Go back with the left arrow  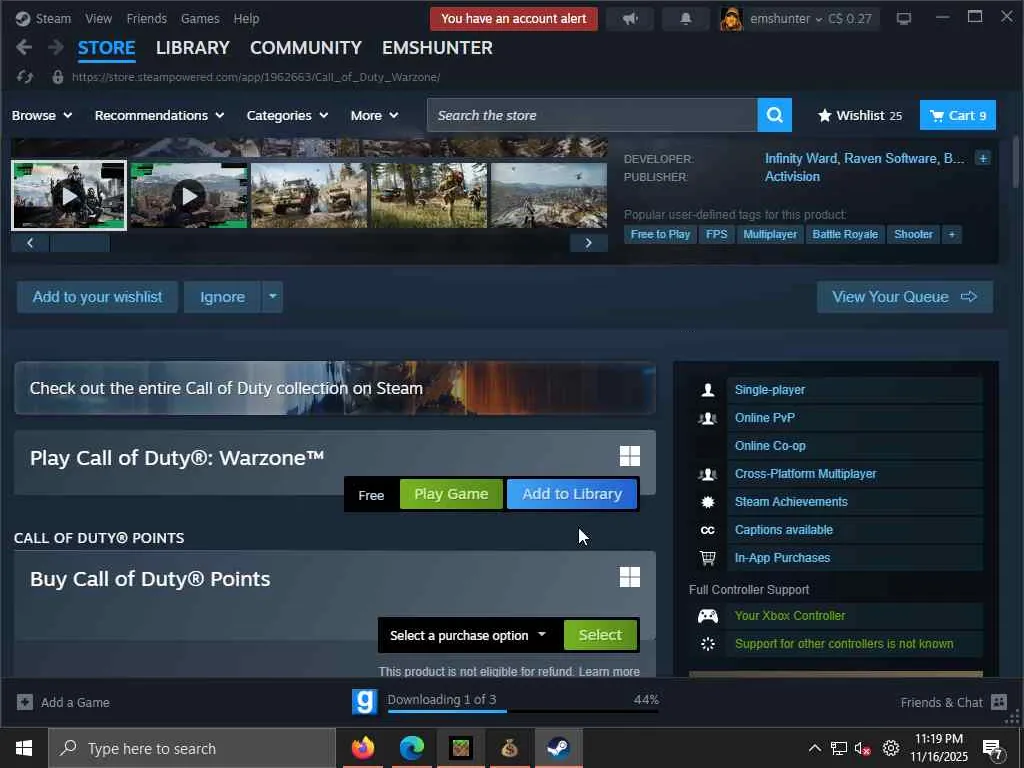coord(24,48)
